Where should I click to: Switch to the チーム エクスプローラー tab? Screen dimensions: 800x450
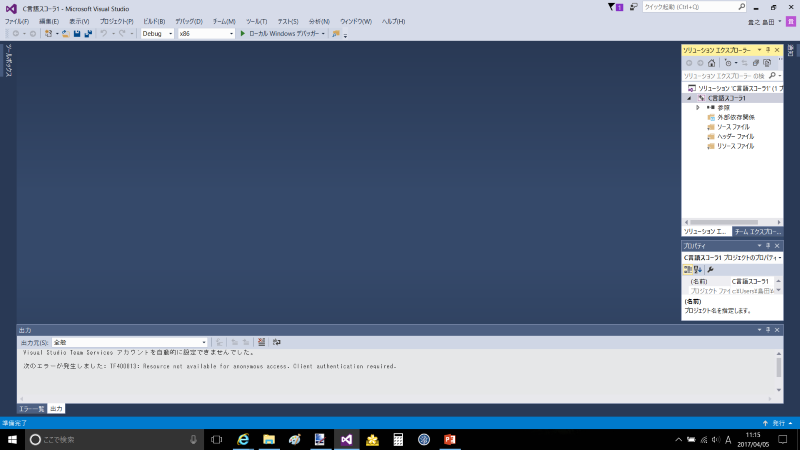pos(758,232)
